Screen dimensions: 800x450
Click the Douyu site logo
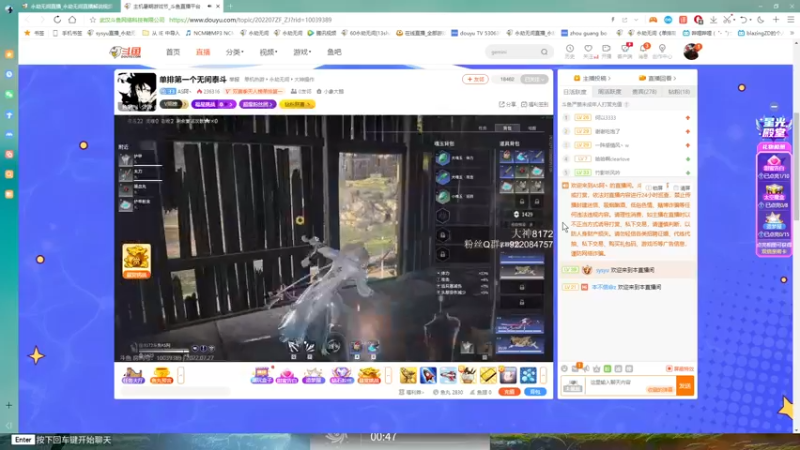[125, 52]
